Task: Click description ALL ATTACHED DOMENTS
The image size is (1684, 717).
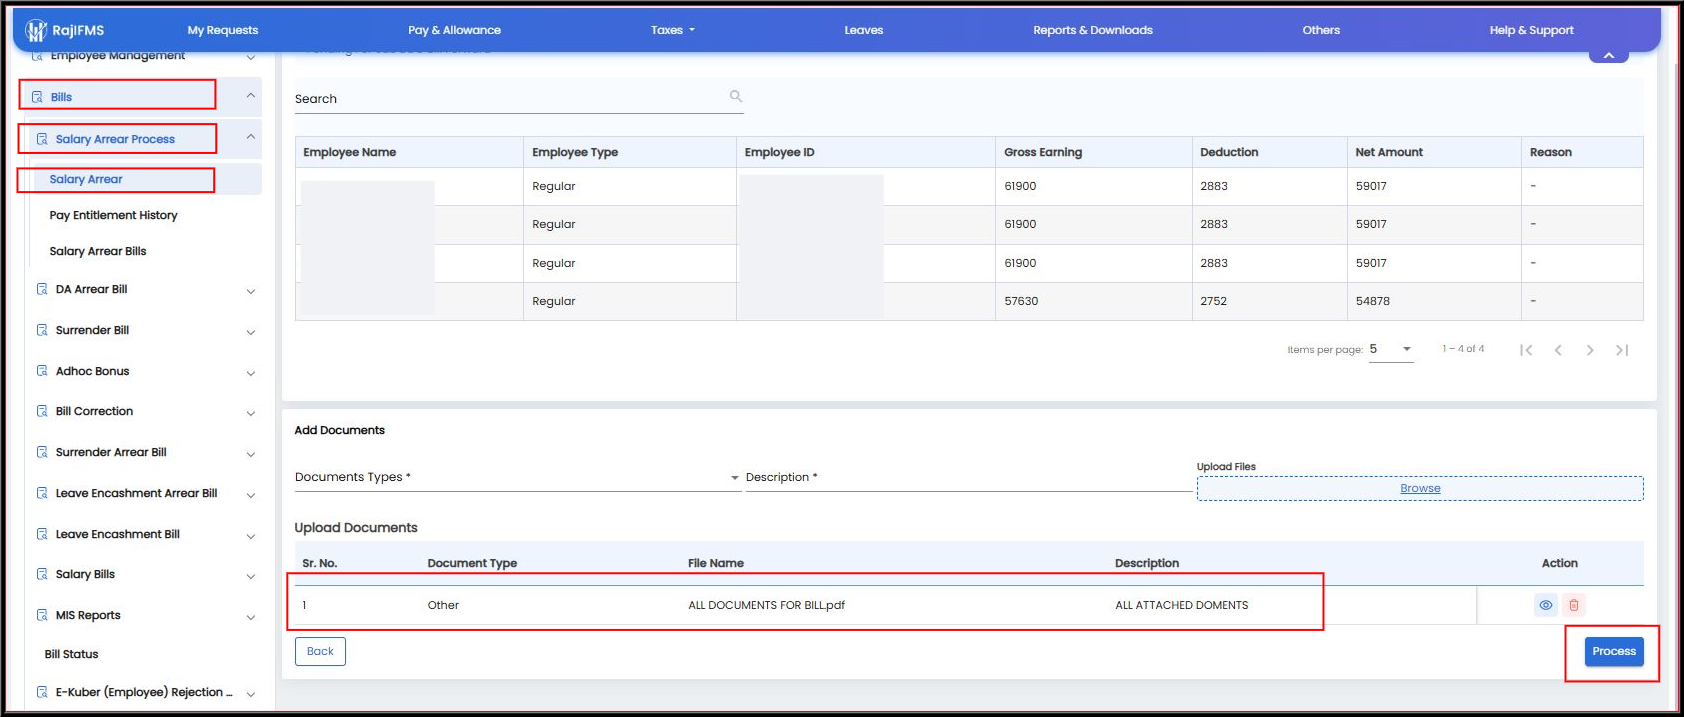Action: [x=1181, y=605]
